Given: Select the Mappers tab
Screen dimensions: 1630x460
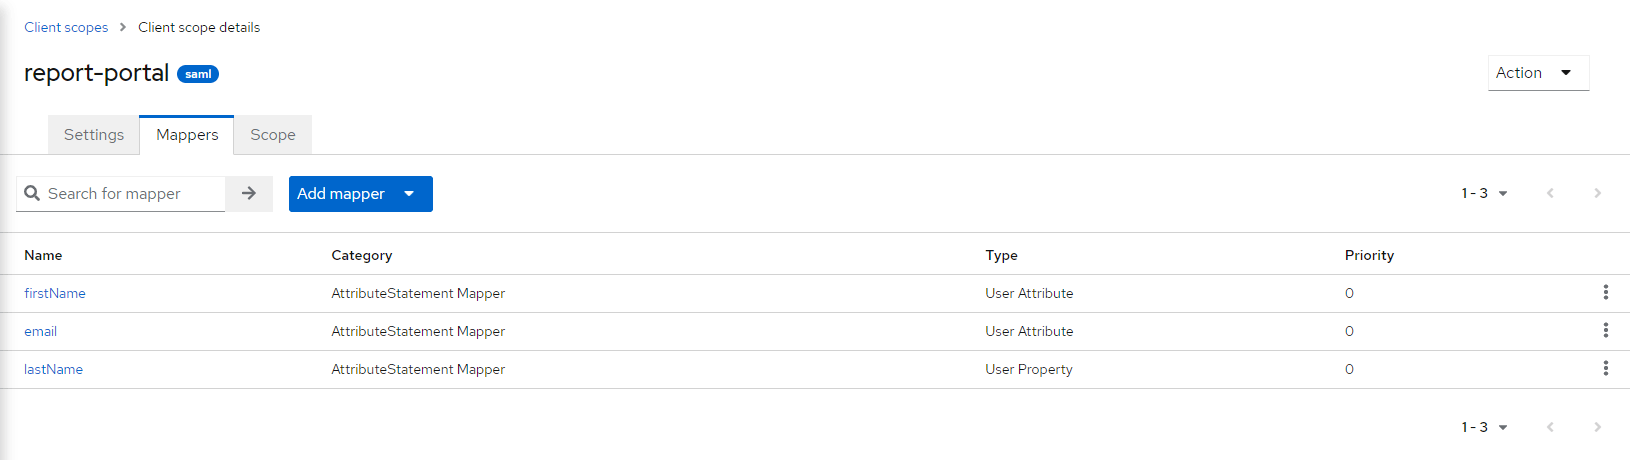Looking at the screenshot, I should tap(187, 135).
